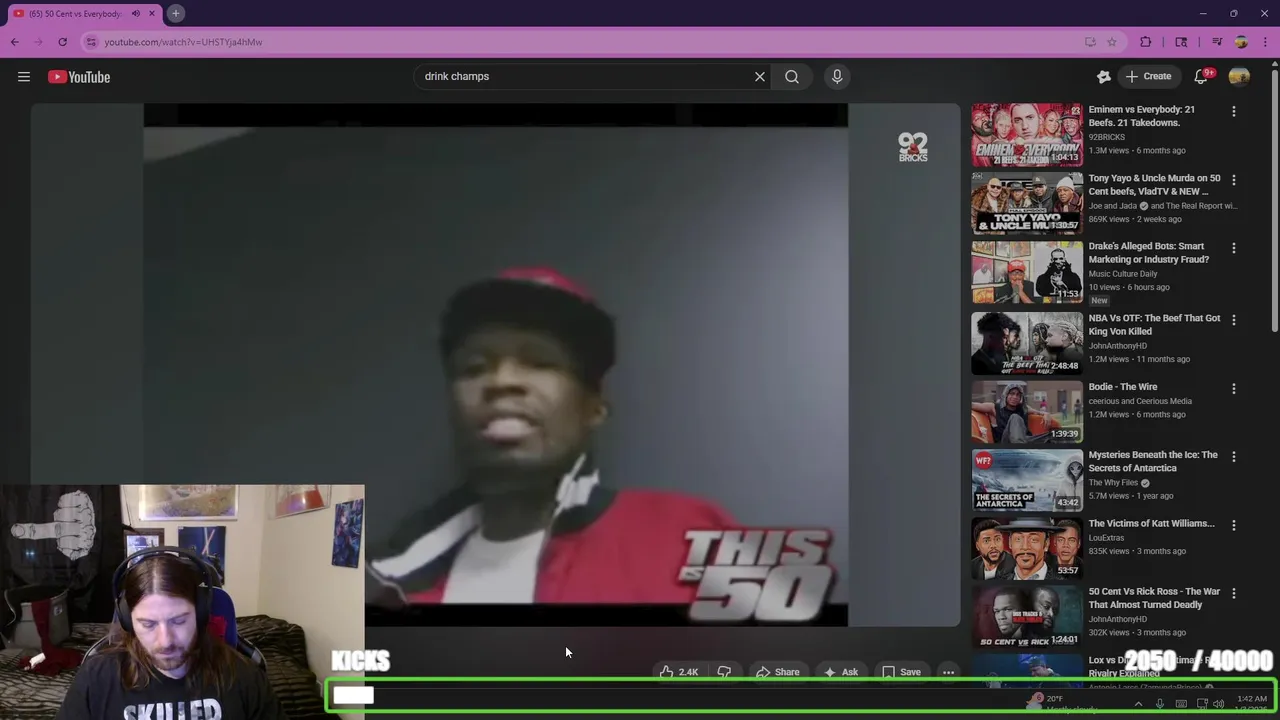
Task: Open the Drake's Alleged Bots thumbnail
Action: coord(1026,271)
